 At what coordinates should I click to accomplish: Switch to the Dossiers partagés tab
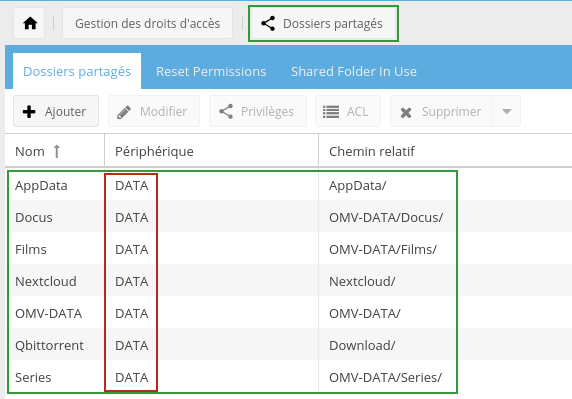pyautogui.click(x=77, y=71)
